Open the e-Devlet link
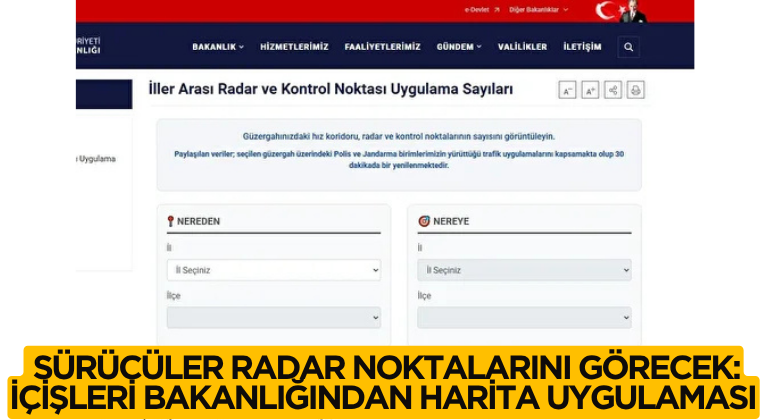Image resolution: width=770 pixels, height=420 pixels. [482, 9]
